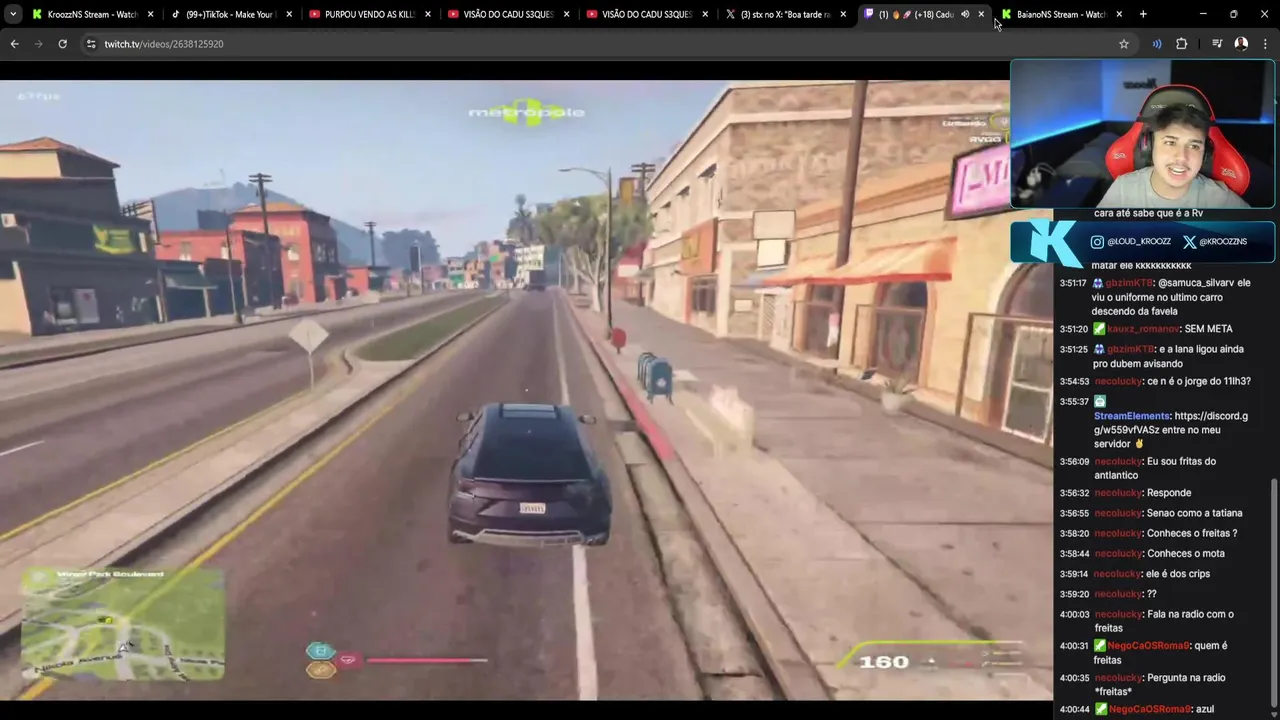Click chat message 'SEM META'
1280x720 pixels.
[x=1208, y=329]
